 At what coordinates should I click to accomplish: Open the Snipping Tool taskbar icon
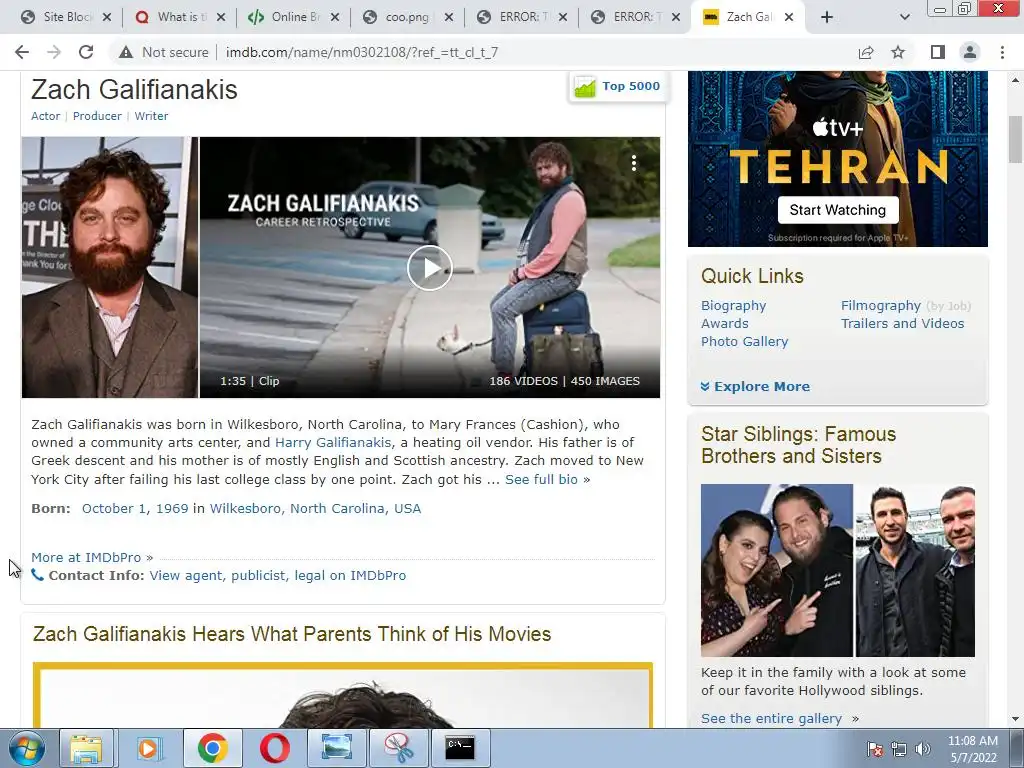[x=399, y=748]
